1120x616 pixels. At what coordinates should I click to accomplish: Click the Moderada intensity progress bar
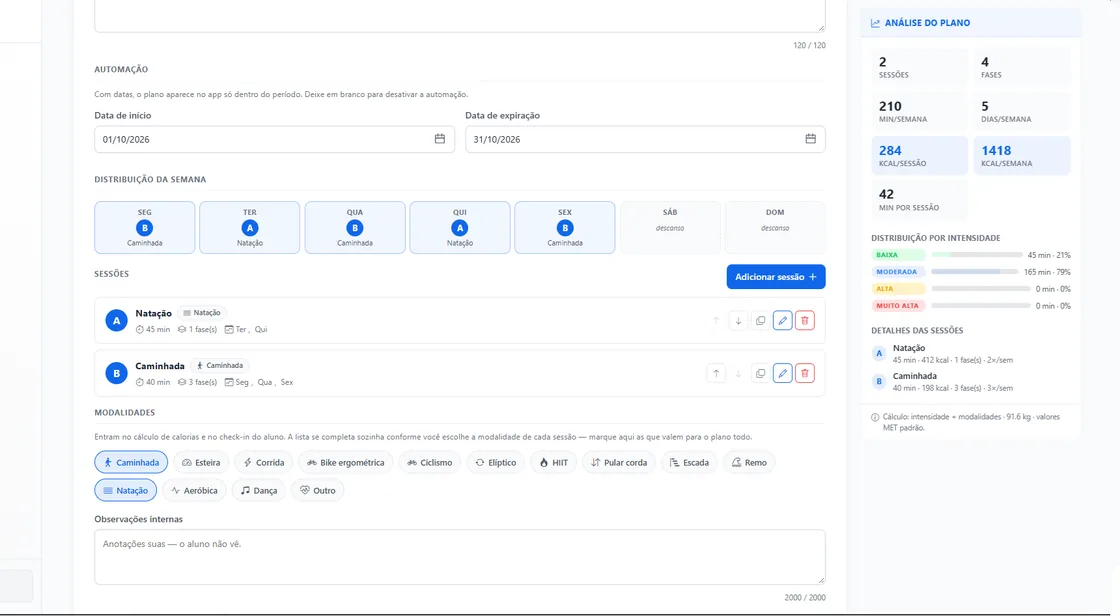975,272
